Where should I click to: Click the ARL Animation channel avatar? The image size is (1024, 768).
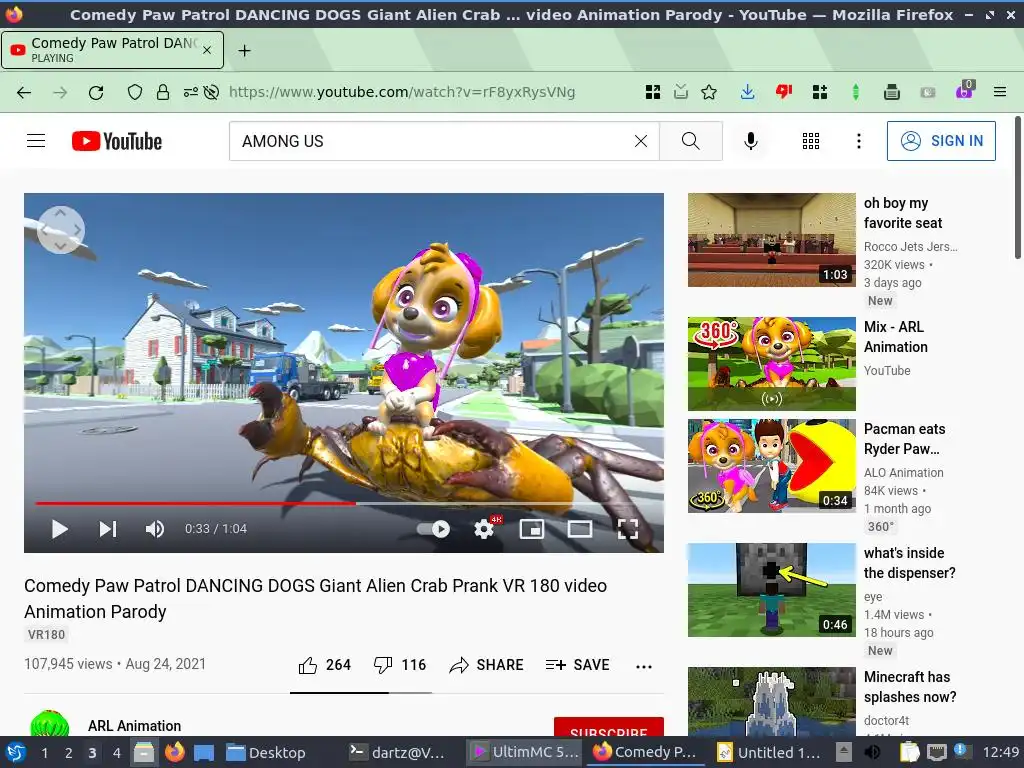click(50, 724)
